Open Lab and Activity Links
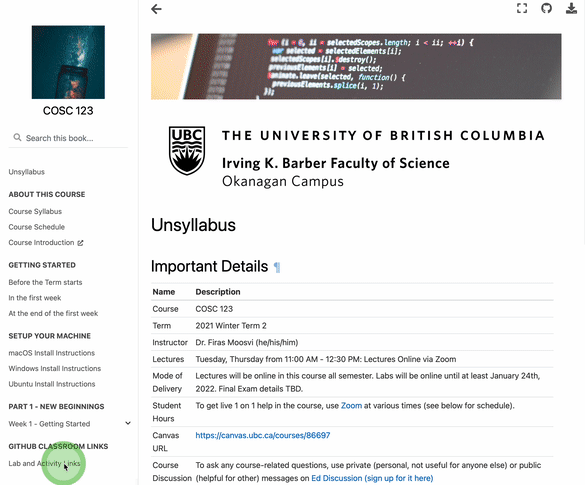The image size is (585, 485). coord(44,463)
